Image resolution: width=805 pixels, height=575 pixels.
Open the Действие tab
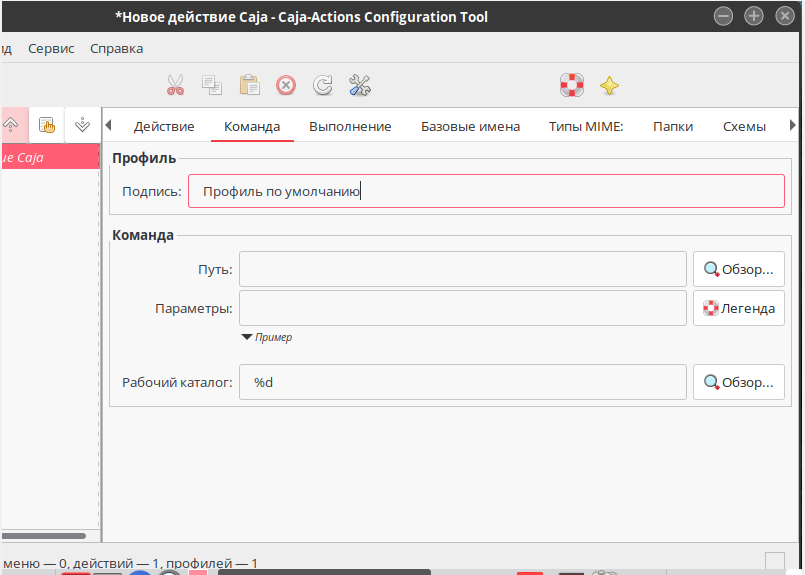(x=164, y=126)
